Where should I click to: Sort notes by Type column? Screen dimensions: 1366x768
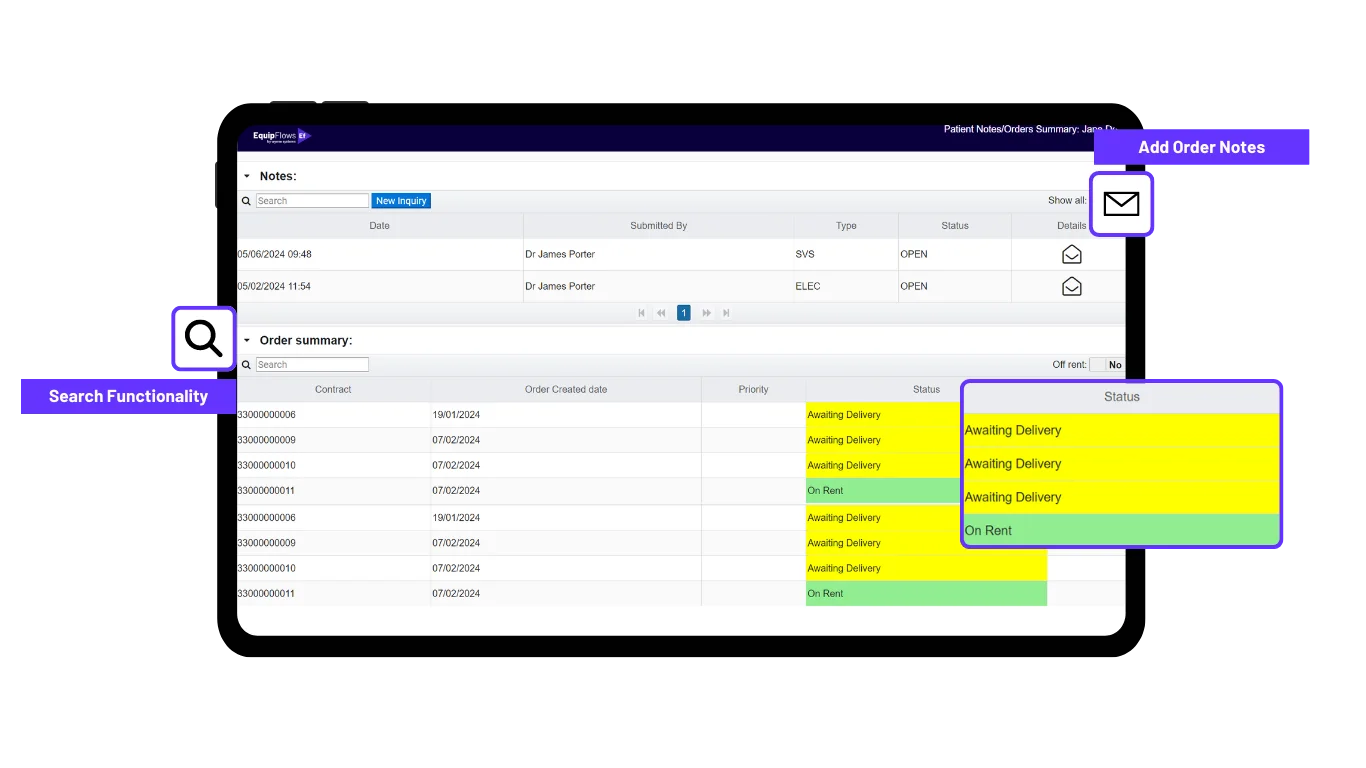[846, 226]
